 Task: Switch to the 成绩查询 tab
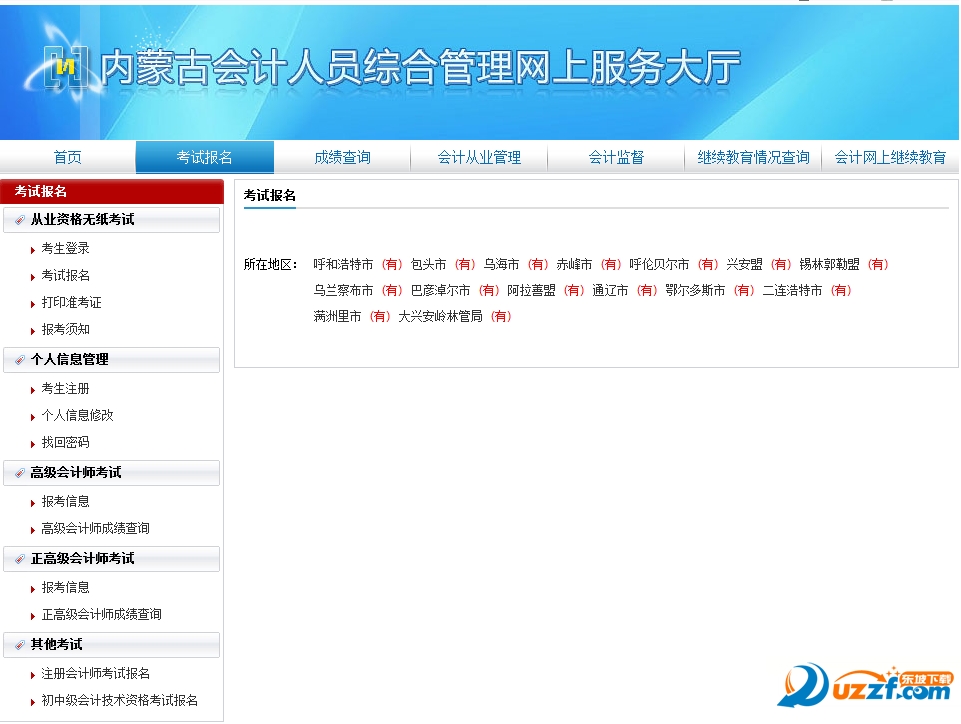pyautogui.click(x=342, y=157)
